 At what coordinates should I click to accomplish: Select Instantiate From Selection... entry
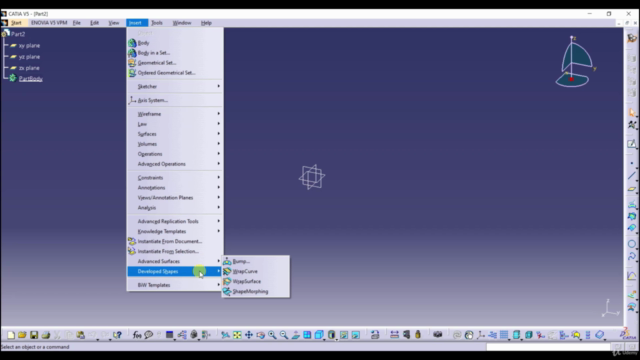click(x=175, y=251)
